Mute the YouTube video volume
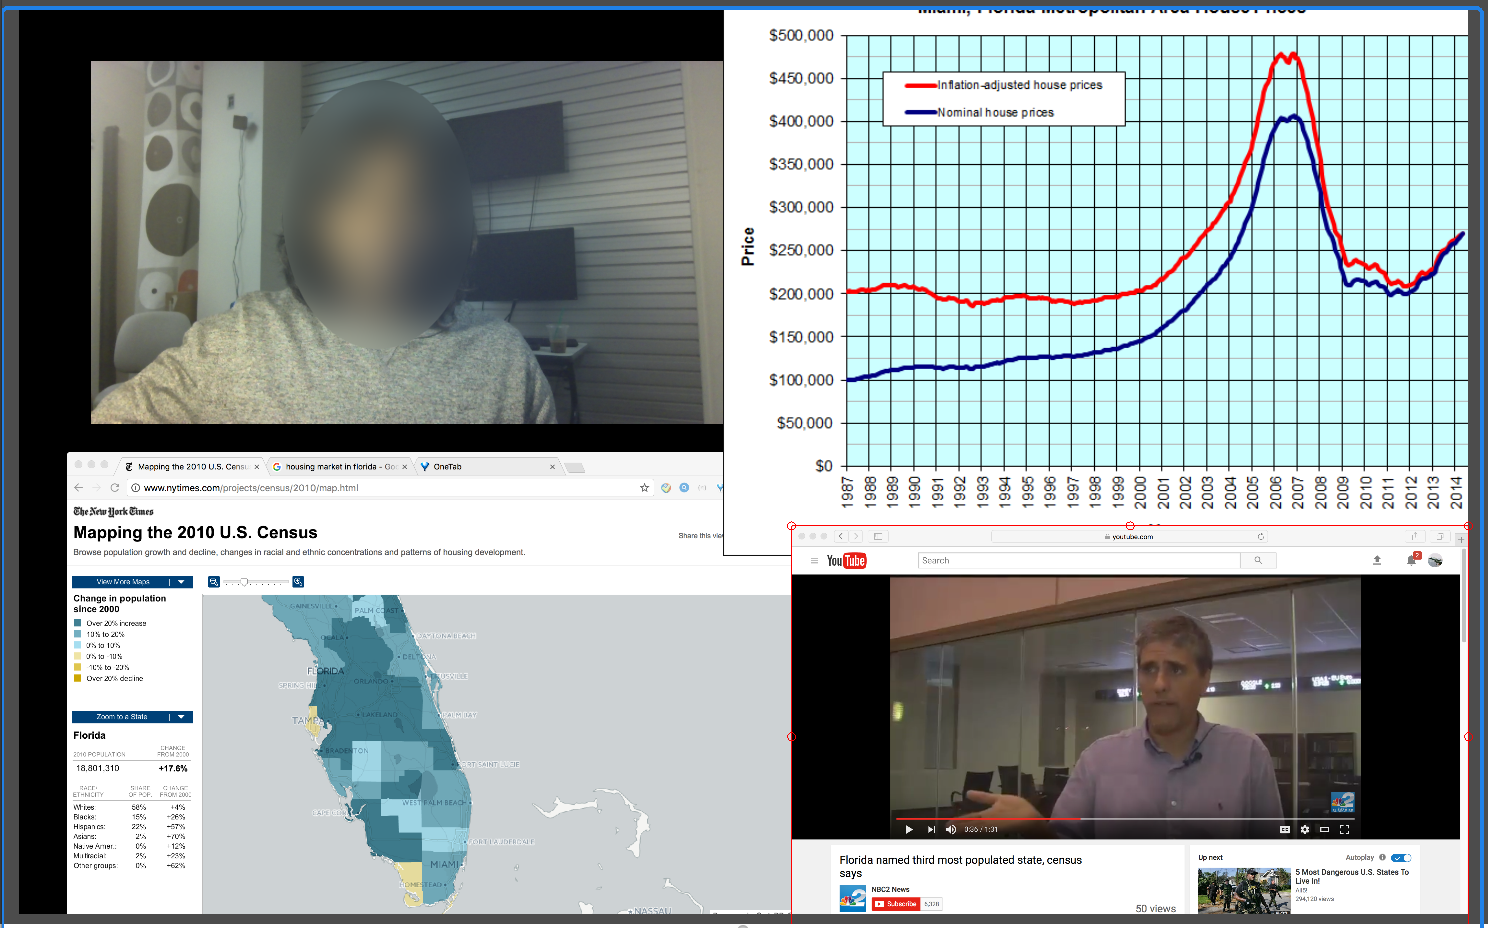This screenshot has height=928, width=1488. click(x=951, y=829)
